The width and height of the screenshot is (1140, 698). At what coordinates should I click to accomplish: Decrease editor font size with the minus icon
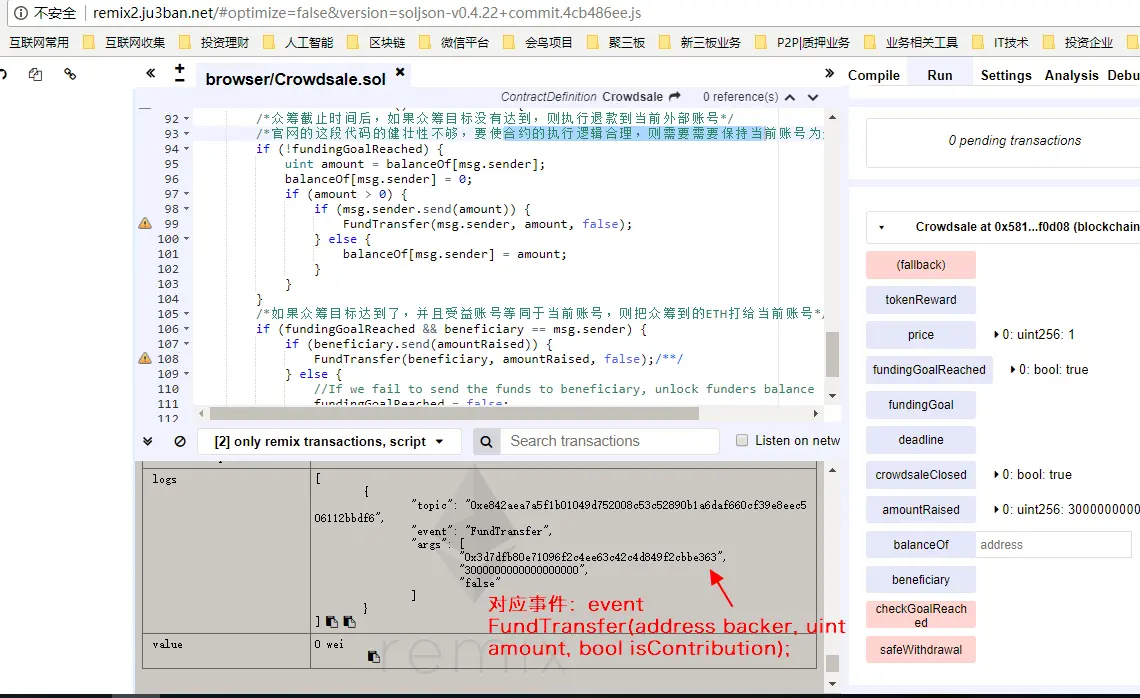[x=180, y=80]
